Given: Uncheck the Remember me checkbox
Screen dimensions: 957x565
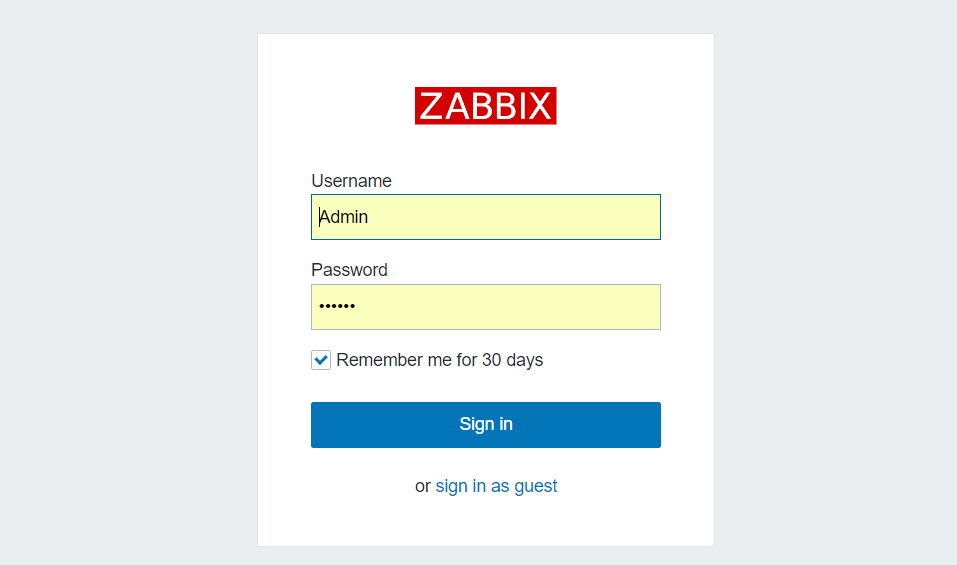Looking at the screenshot, I should 321,360.
